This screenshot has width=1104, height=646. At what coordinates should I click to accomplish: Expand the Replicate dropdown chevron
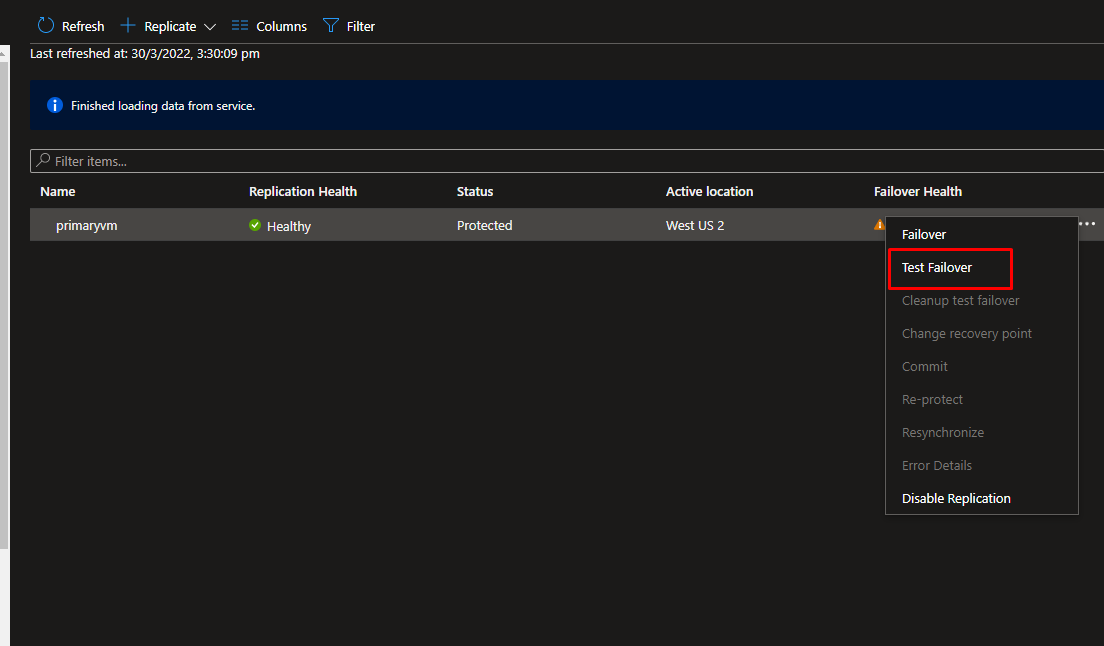[x=211, y=26]
